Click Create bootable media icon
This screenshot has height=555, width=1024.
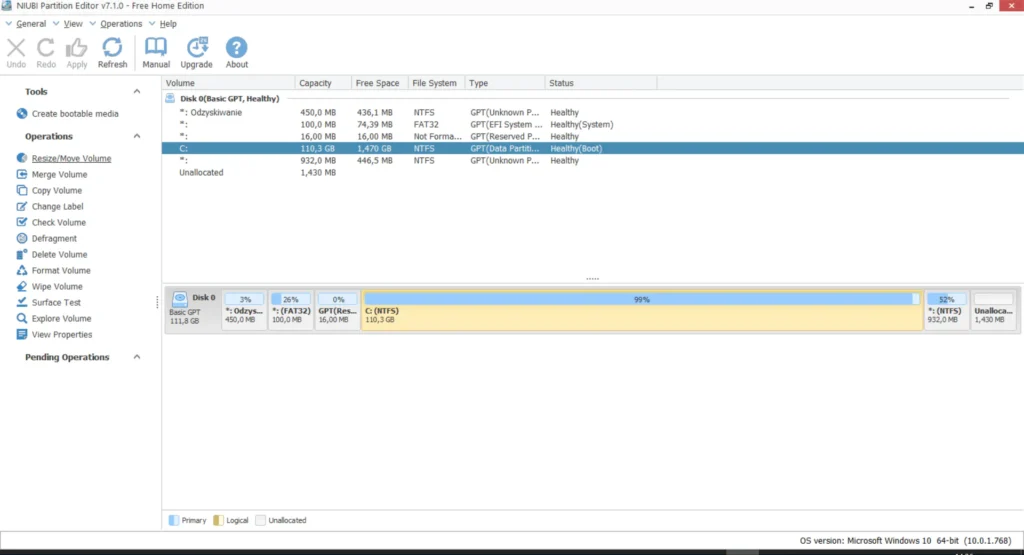[22, 114]
